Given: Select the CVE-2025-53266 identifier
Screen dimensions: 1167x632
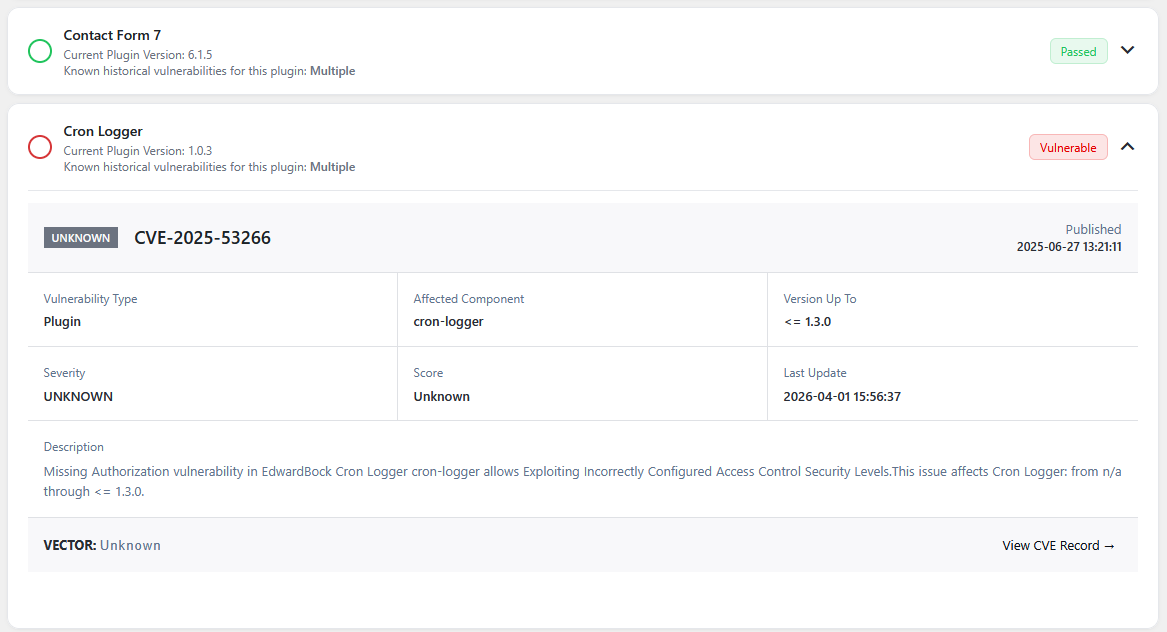Looking at the screenshot, I should pos(202,237).
